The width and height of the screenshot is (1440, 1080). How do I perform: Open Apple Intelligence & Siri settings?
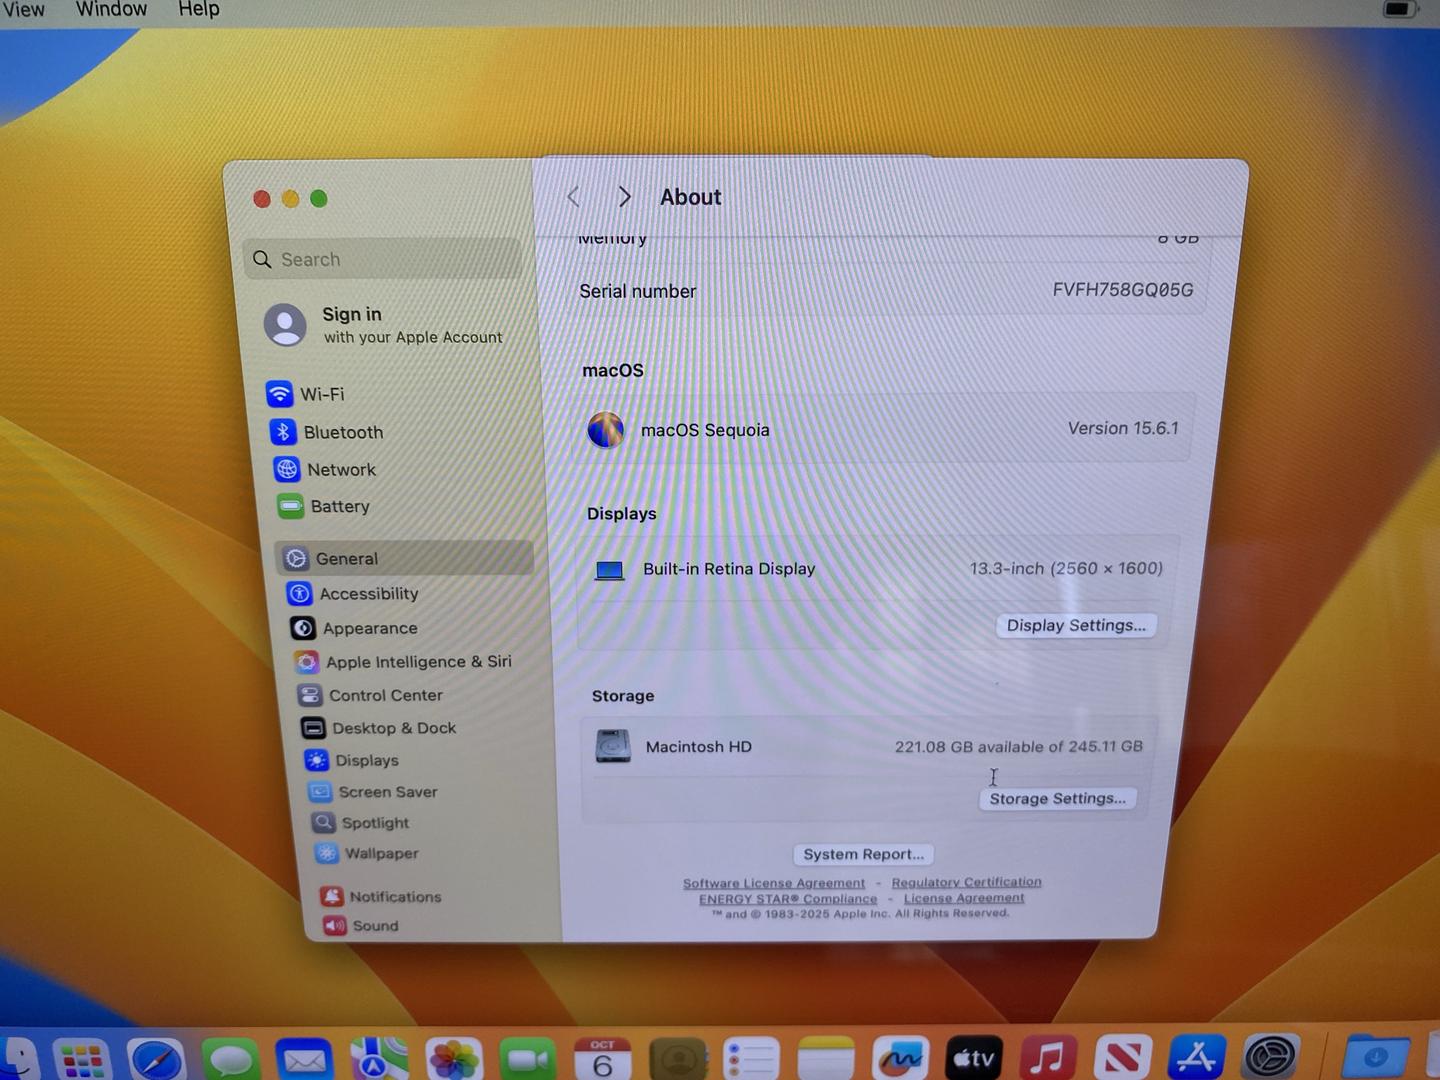point(417,662)
